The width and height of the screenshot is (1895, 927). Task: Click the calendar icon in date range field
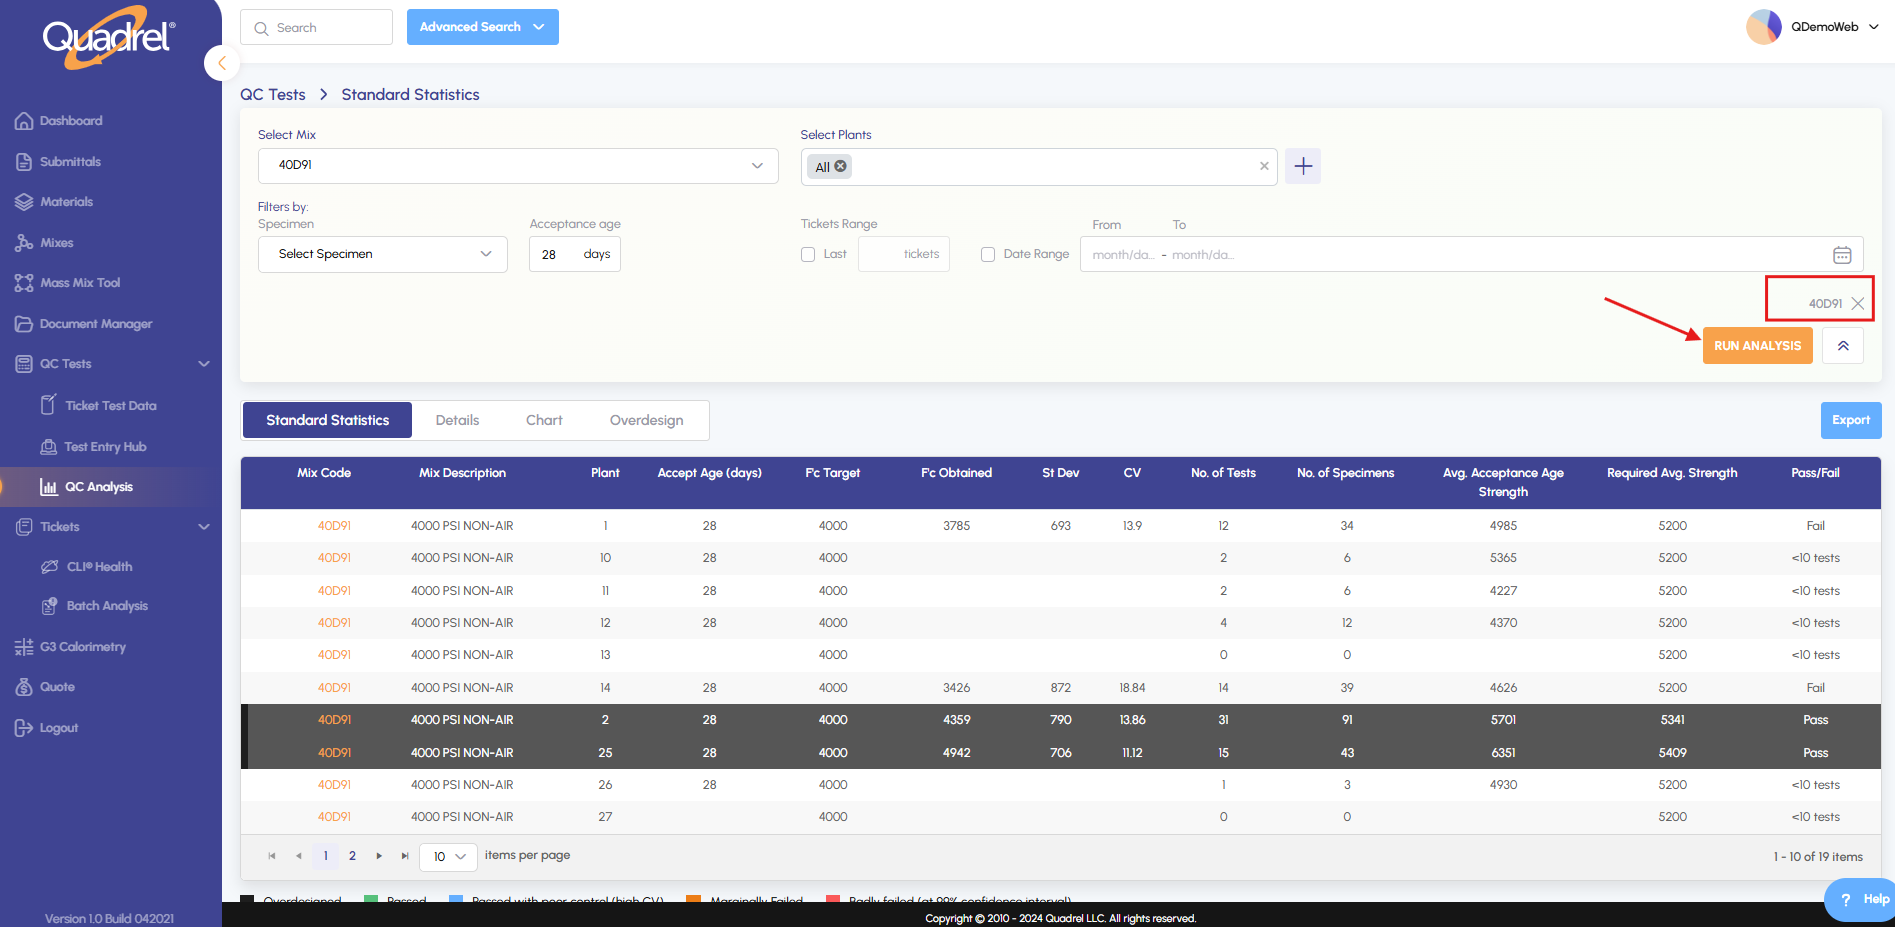pos(1841,255)
